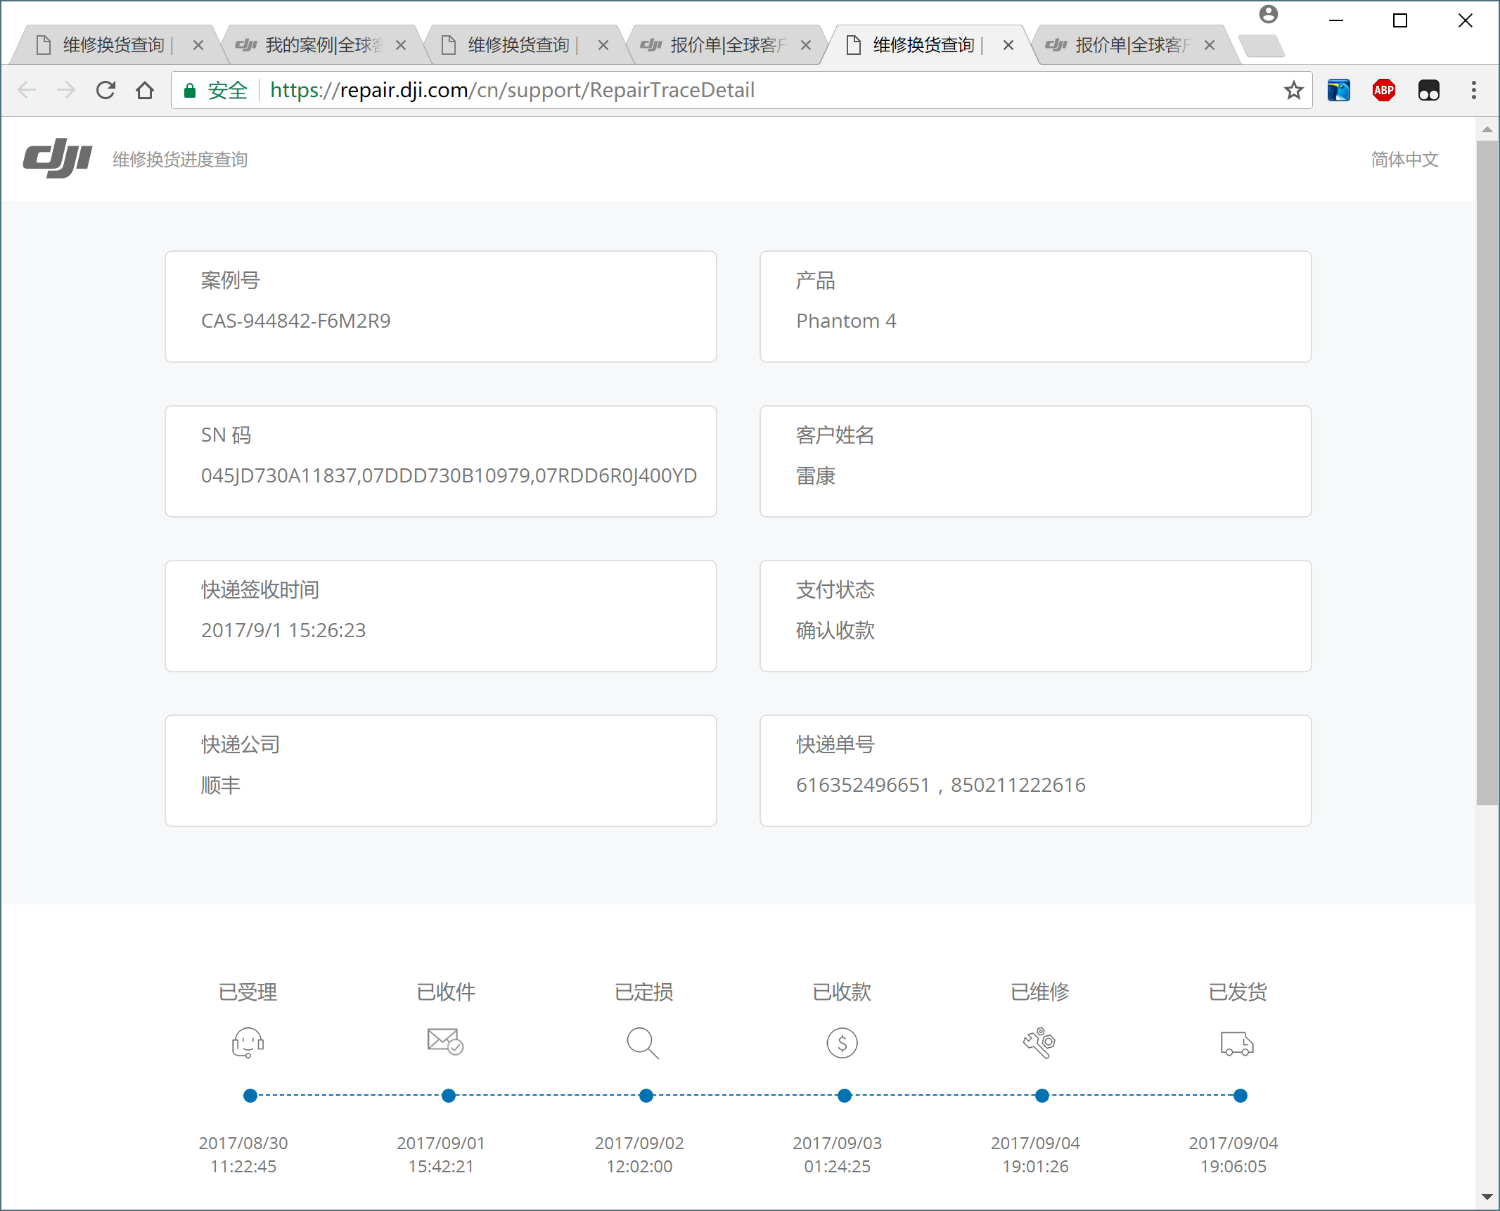Click the 已收款 timeline dot
The width and height of the screenshot is (1500, 1211).
[844, 1096]
